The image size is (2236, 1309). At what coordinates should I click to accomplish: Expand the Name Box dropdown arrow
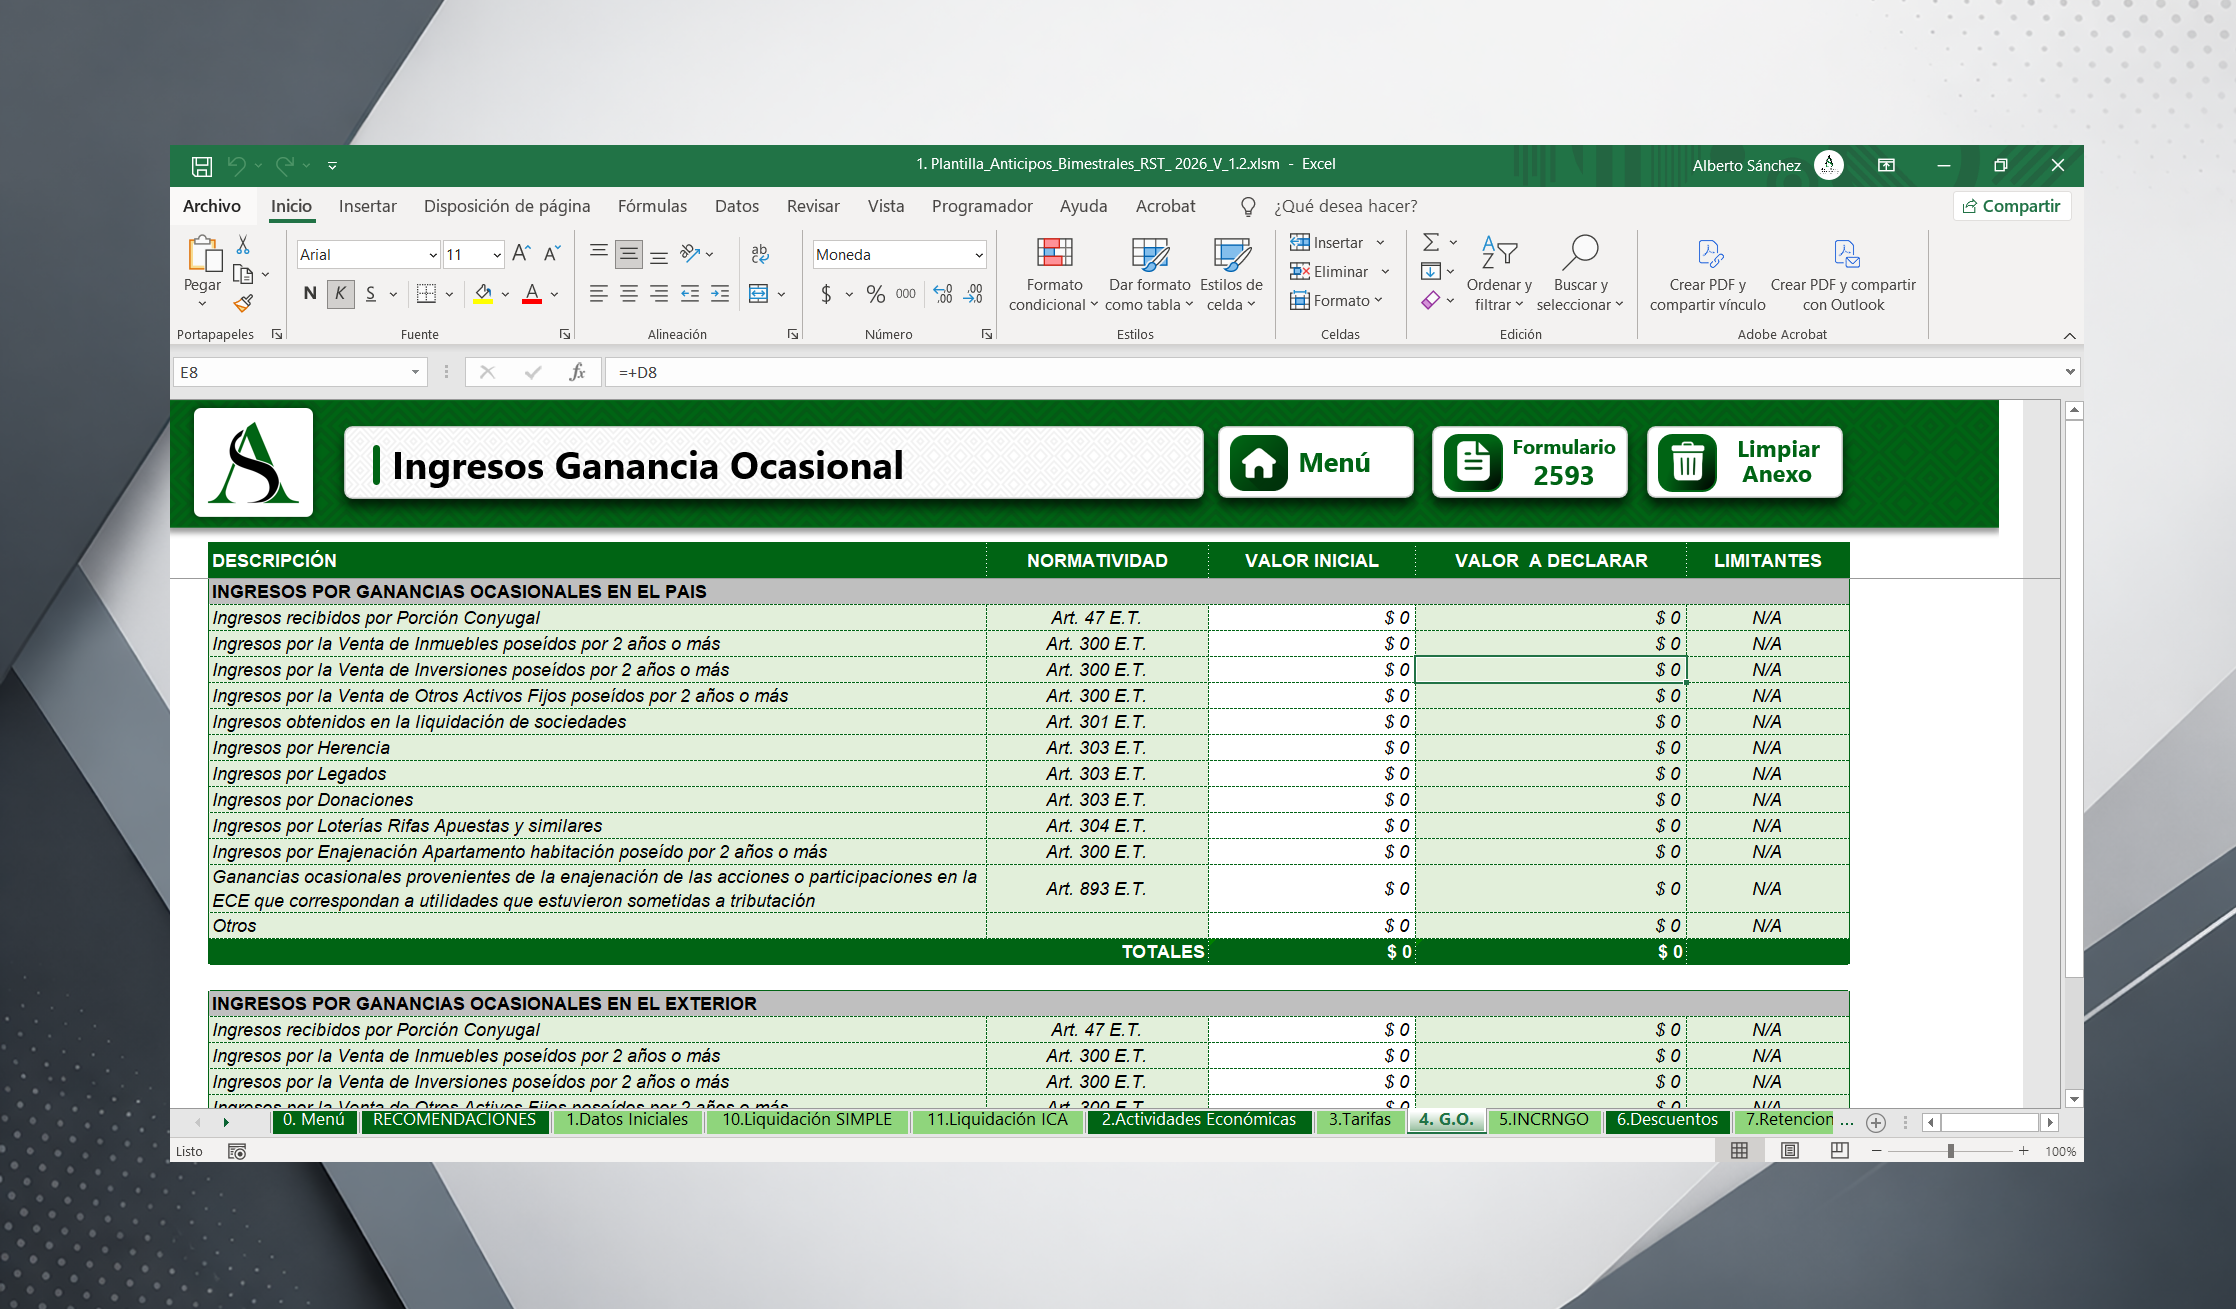click(415, 372)
